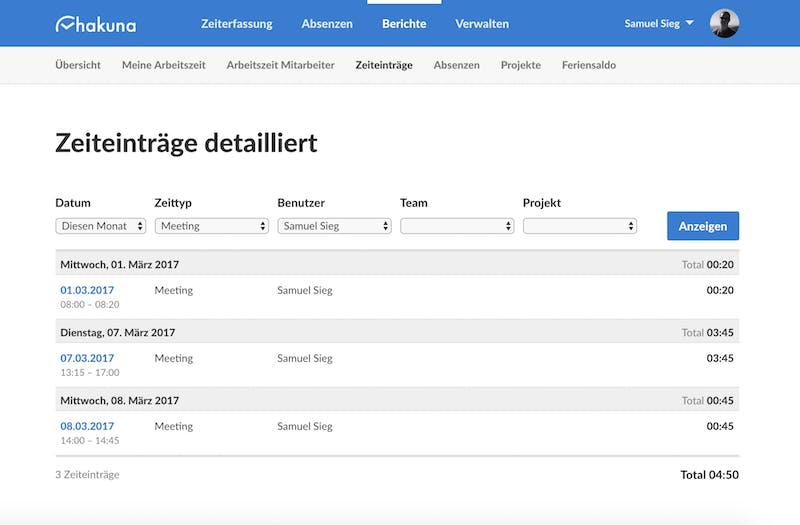The width and height of the screenshot is (800, 525).
Task: Click the 3 Zeiteinträge count text
Action: pyautogui.click(x=87, y=474)
